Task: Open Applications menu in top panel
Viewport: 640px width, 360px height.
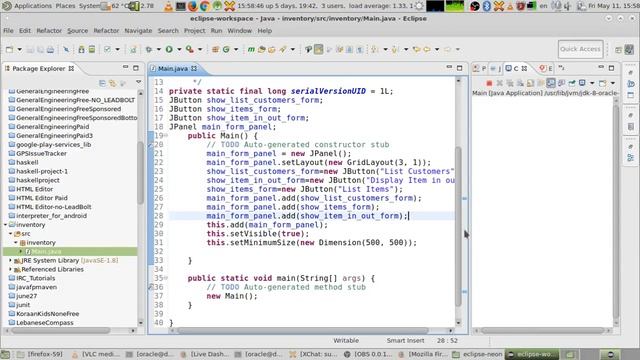Action: pyautogui.click(x=33, y=6)
